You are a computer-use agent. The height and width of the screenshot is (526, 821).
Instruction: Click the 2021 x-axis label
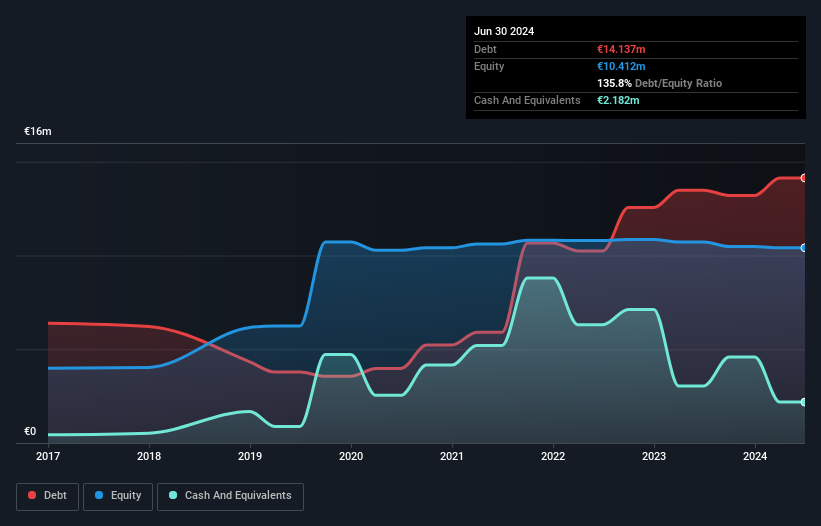click(452, 456)
